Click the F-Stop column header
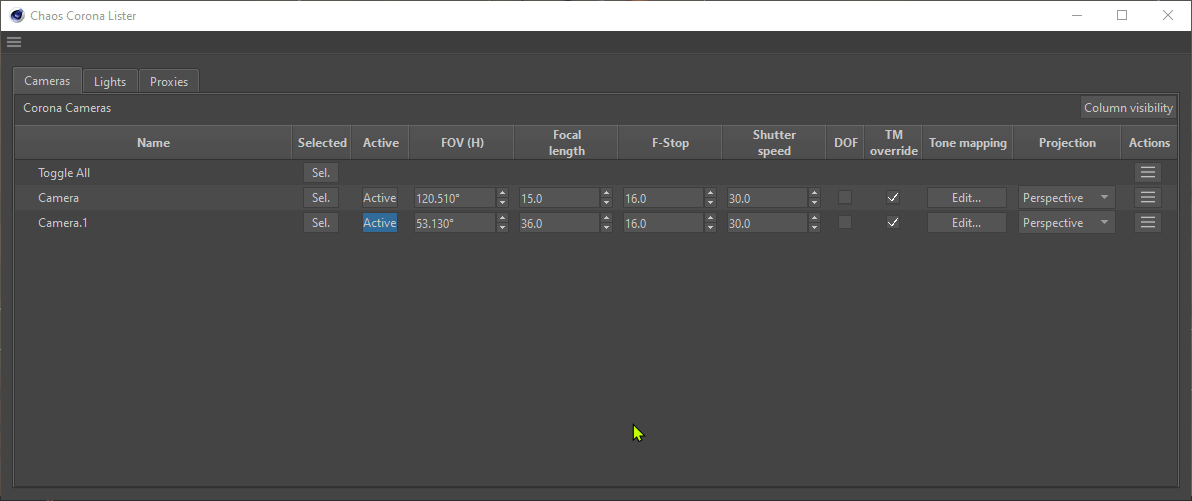This screenshot has width=1192, height=501. click(670, 142)
